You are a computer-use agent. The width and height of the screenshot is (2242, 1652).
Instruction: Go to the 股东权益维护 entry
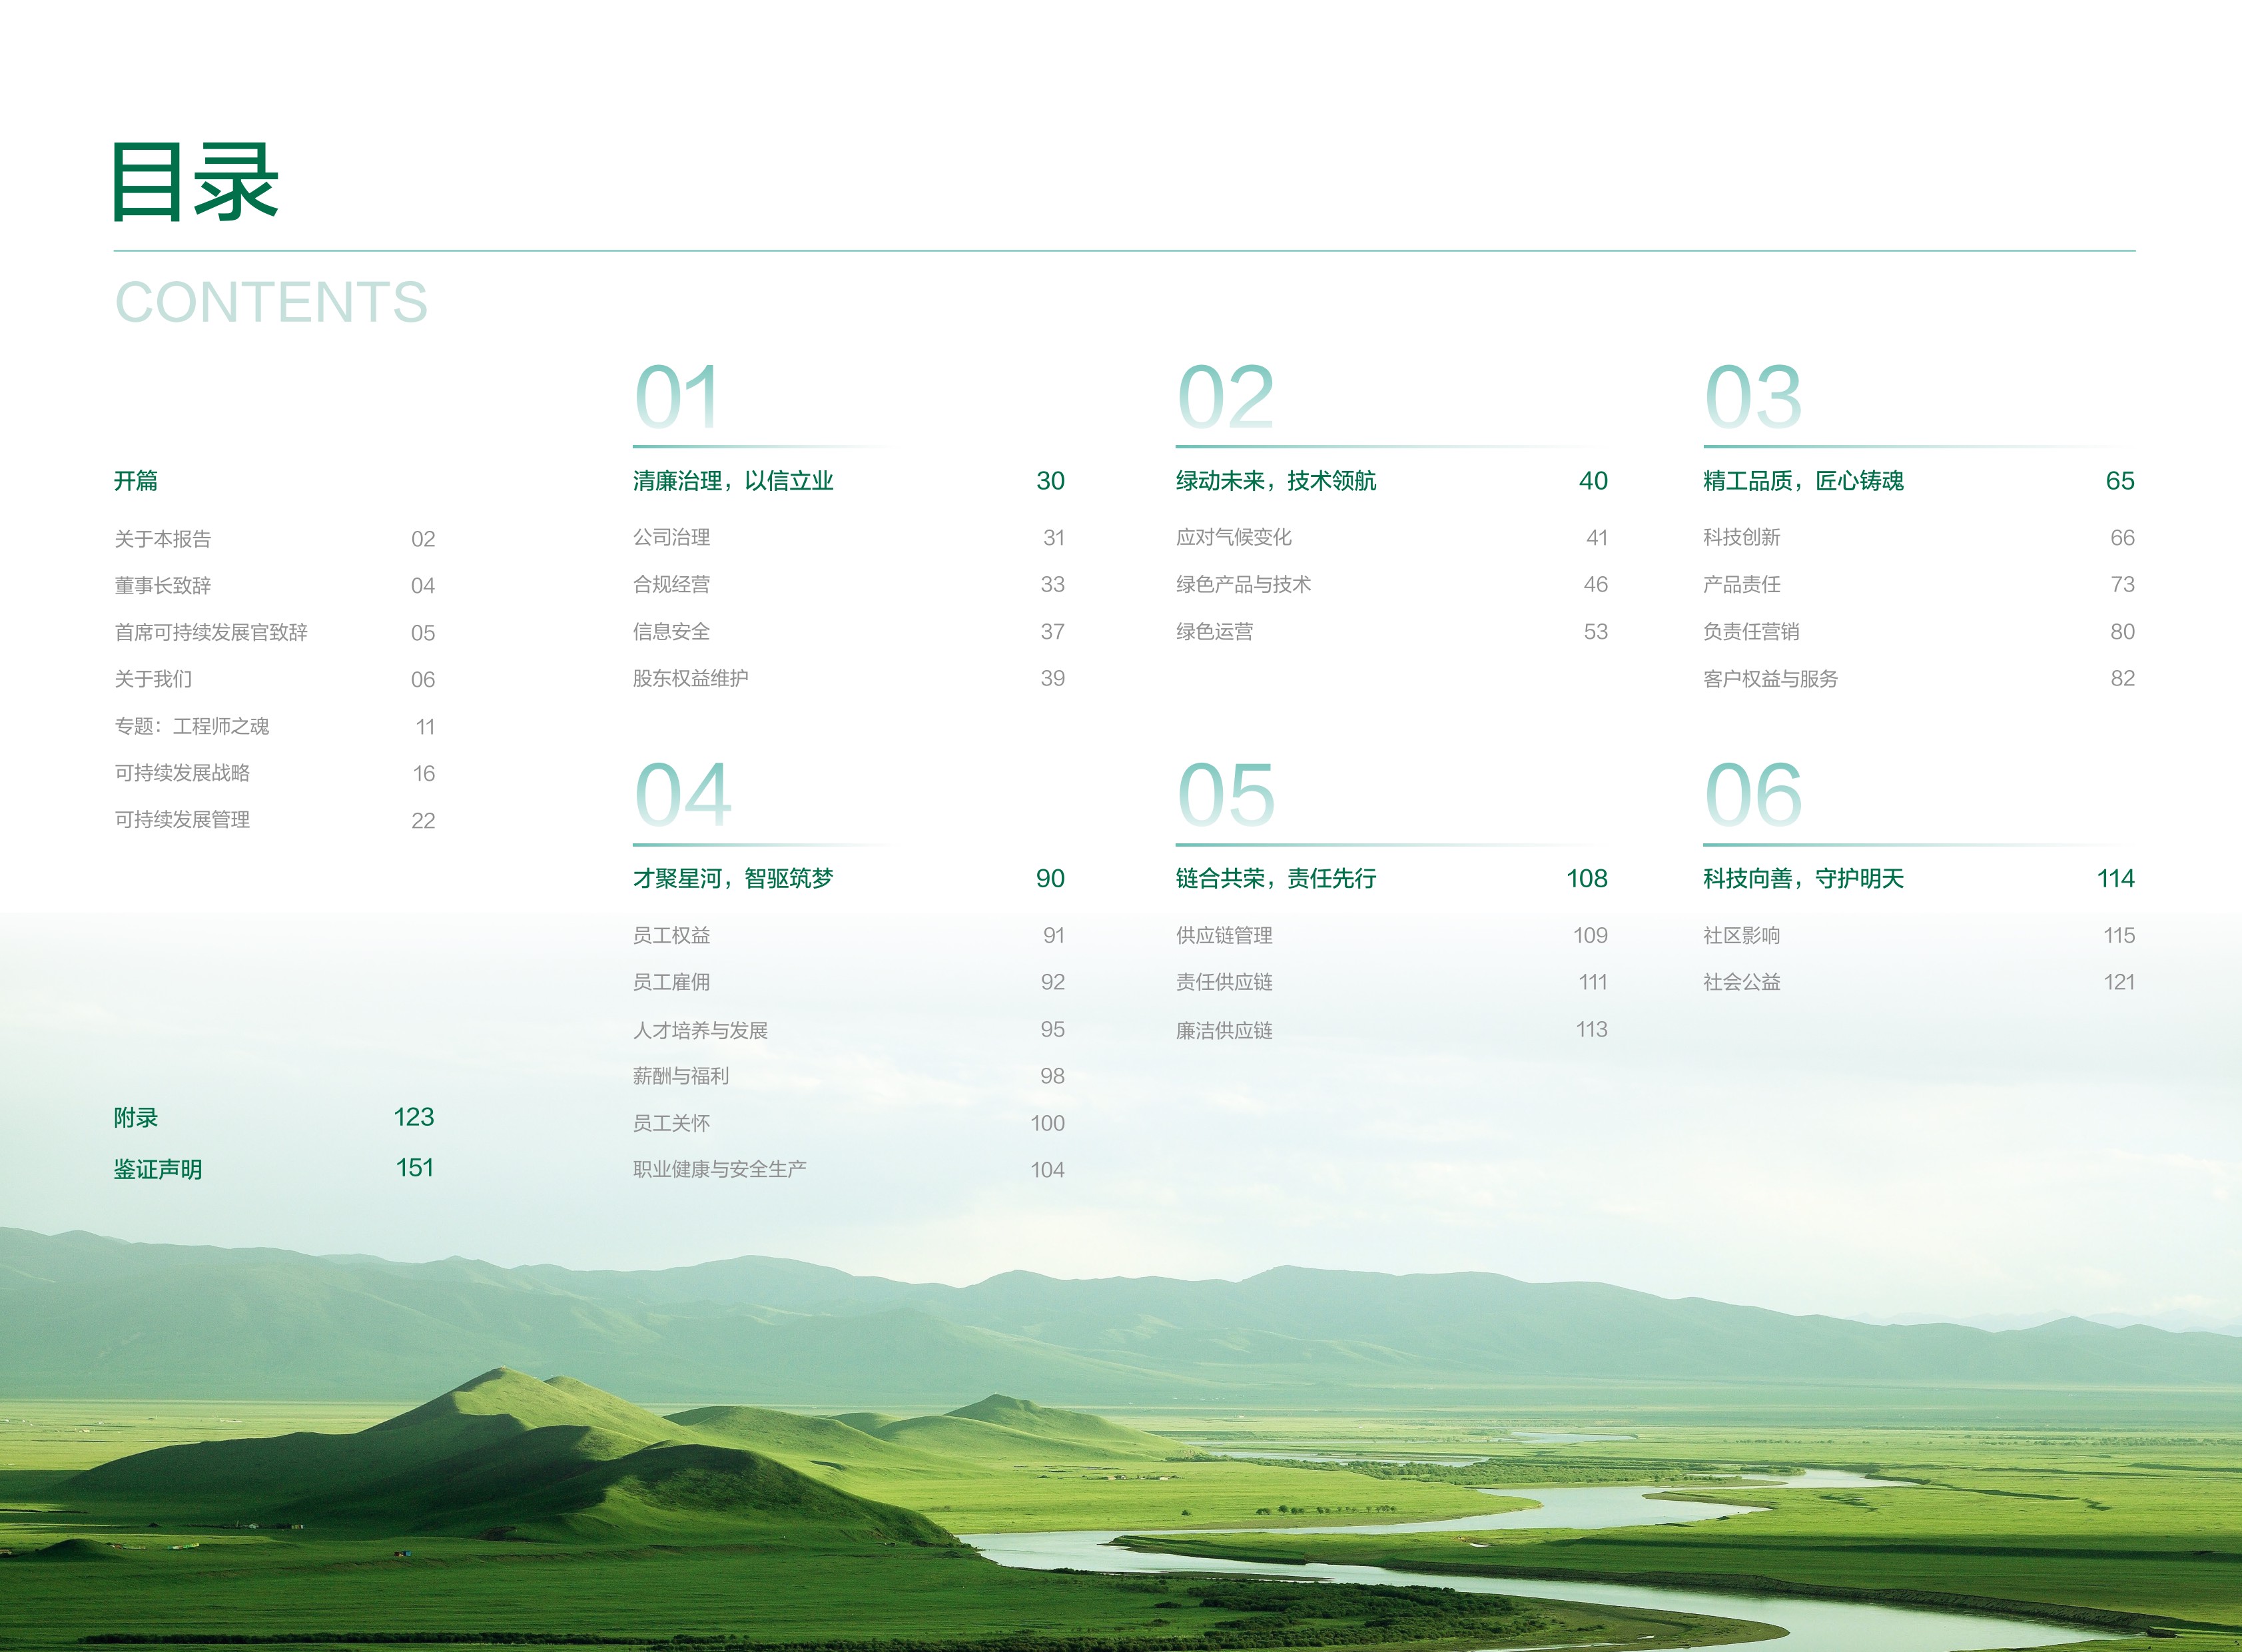[x=690, y=678]
